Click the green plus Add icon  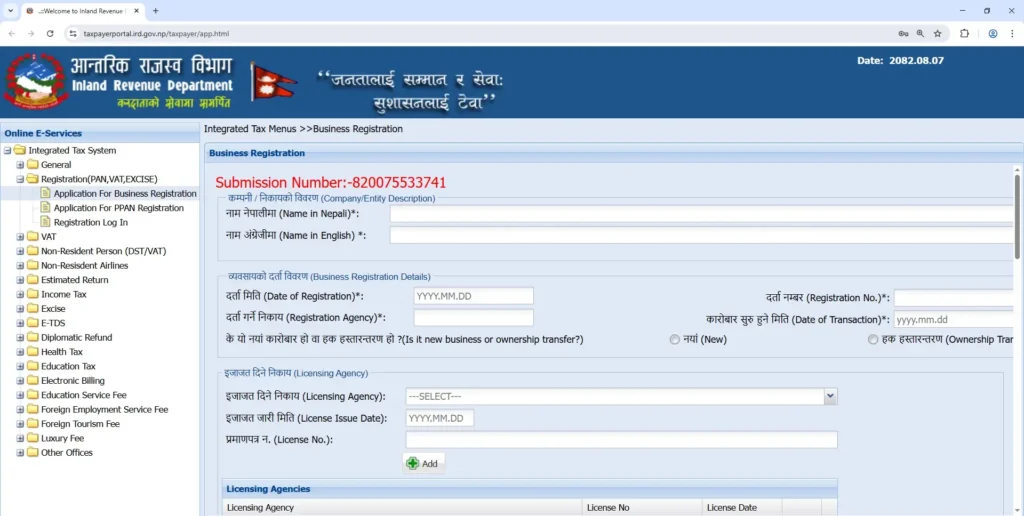tap(413, 463)
